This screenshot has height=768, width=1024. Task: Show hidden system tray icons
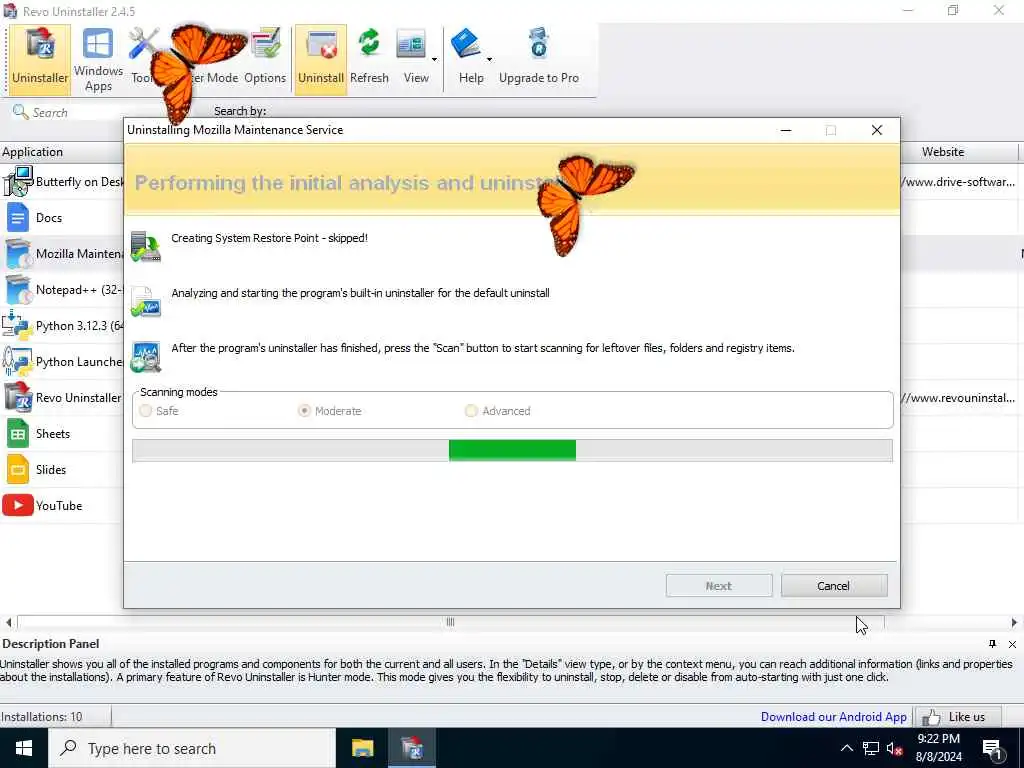coord(846,748)
